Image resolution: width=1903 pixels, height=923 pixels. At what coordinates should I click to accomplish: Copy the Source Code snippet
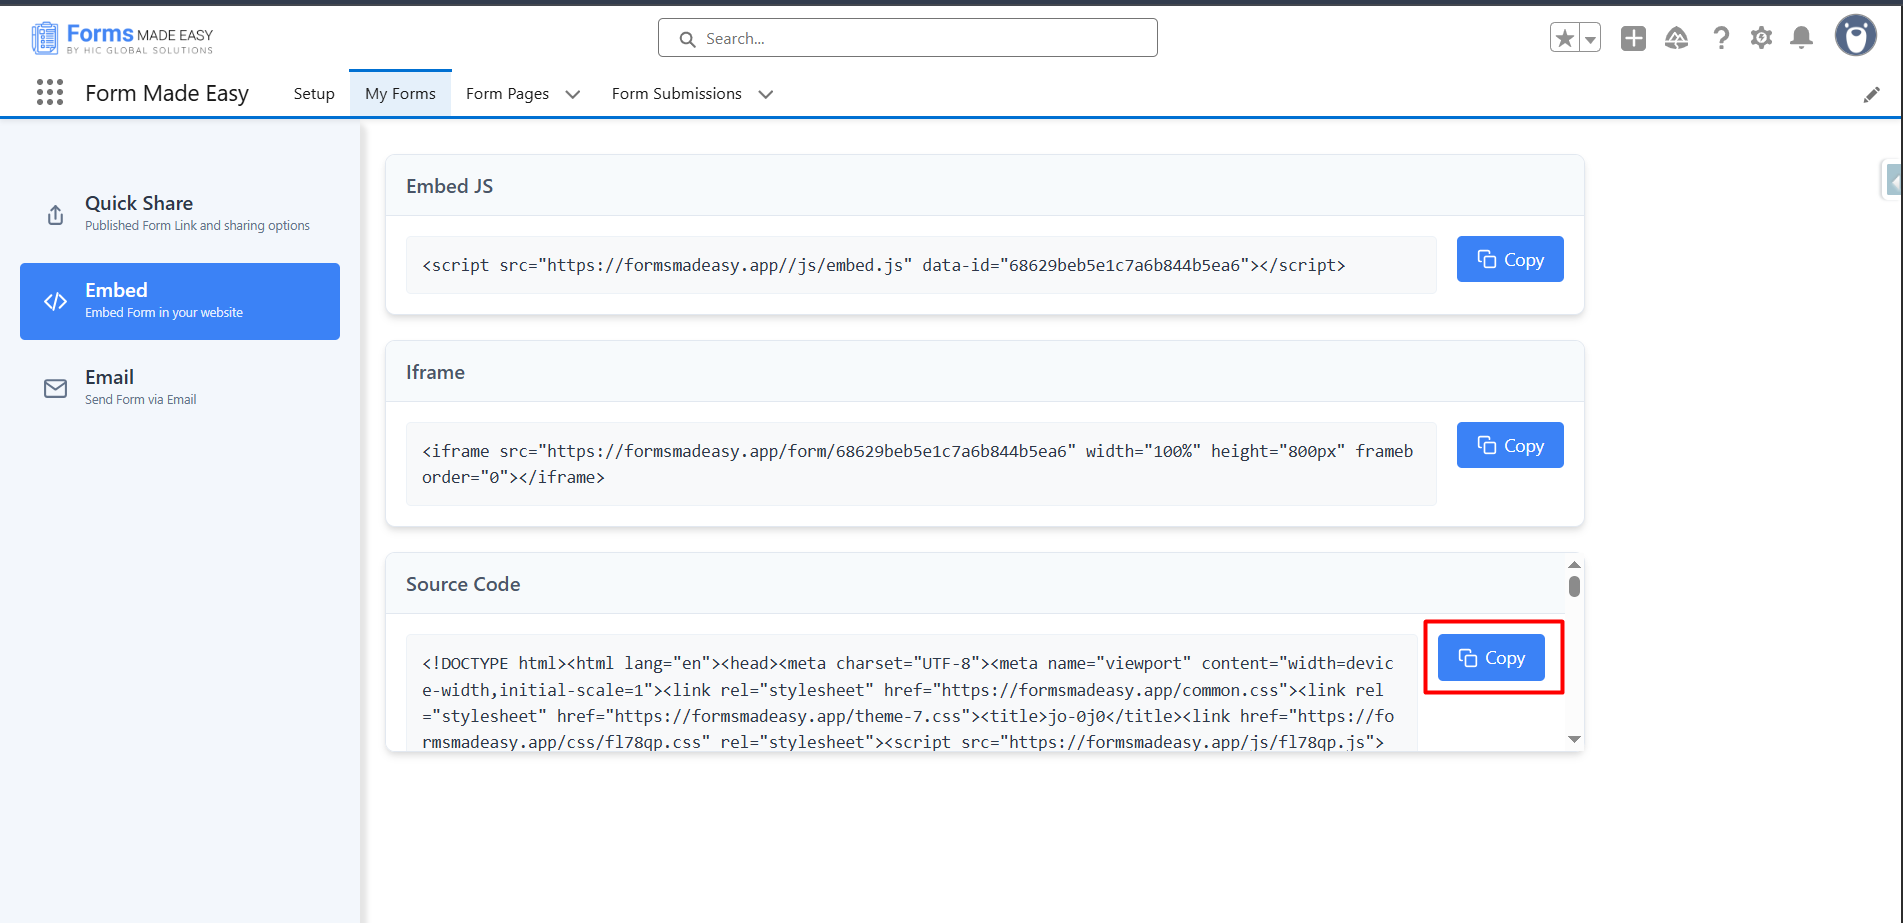point(1491,658)
